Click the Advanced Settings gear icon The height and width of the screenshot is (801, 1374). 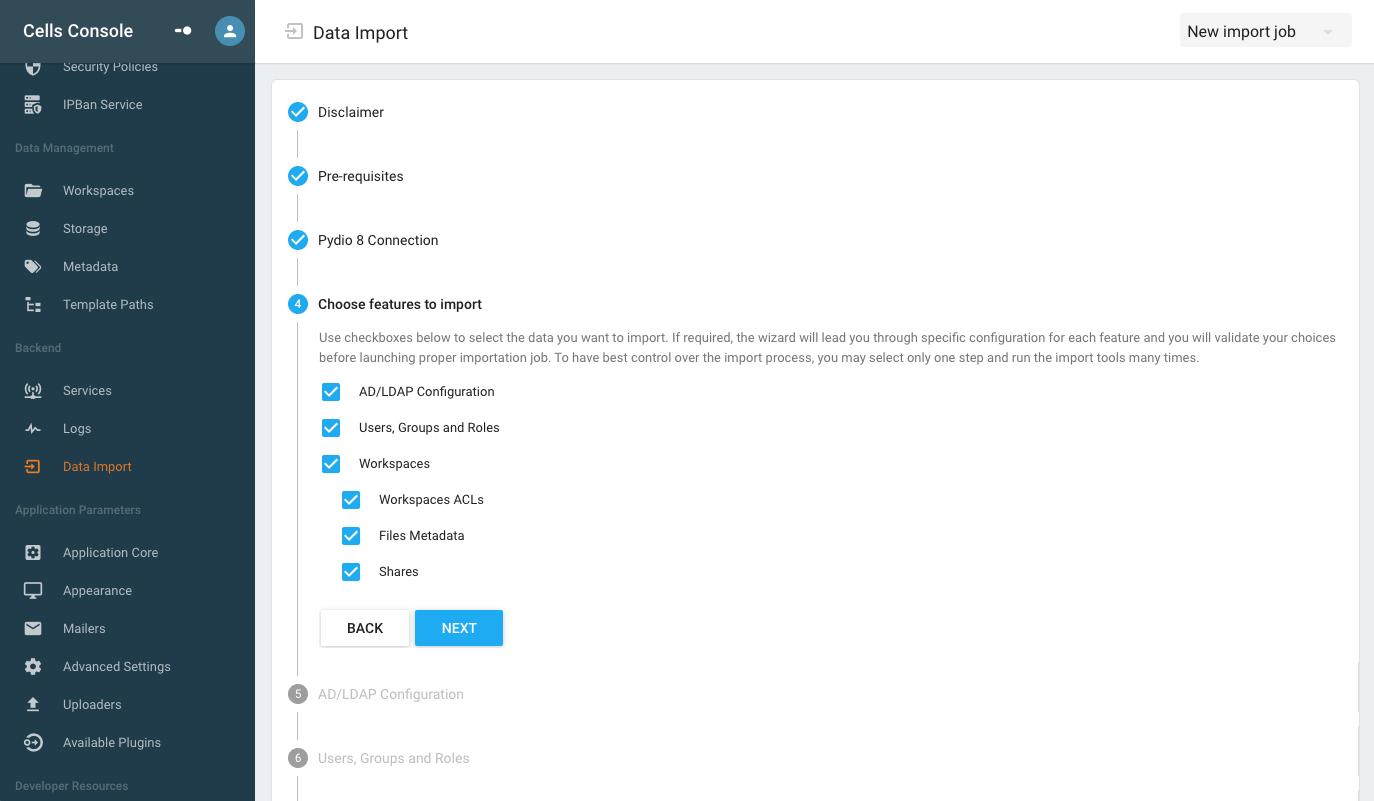pyautogui.click(x=33, y=667)
